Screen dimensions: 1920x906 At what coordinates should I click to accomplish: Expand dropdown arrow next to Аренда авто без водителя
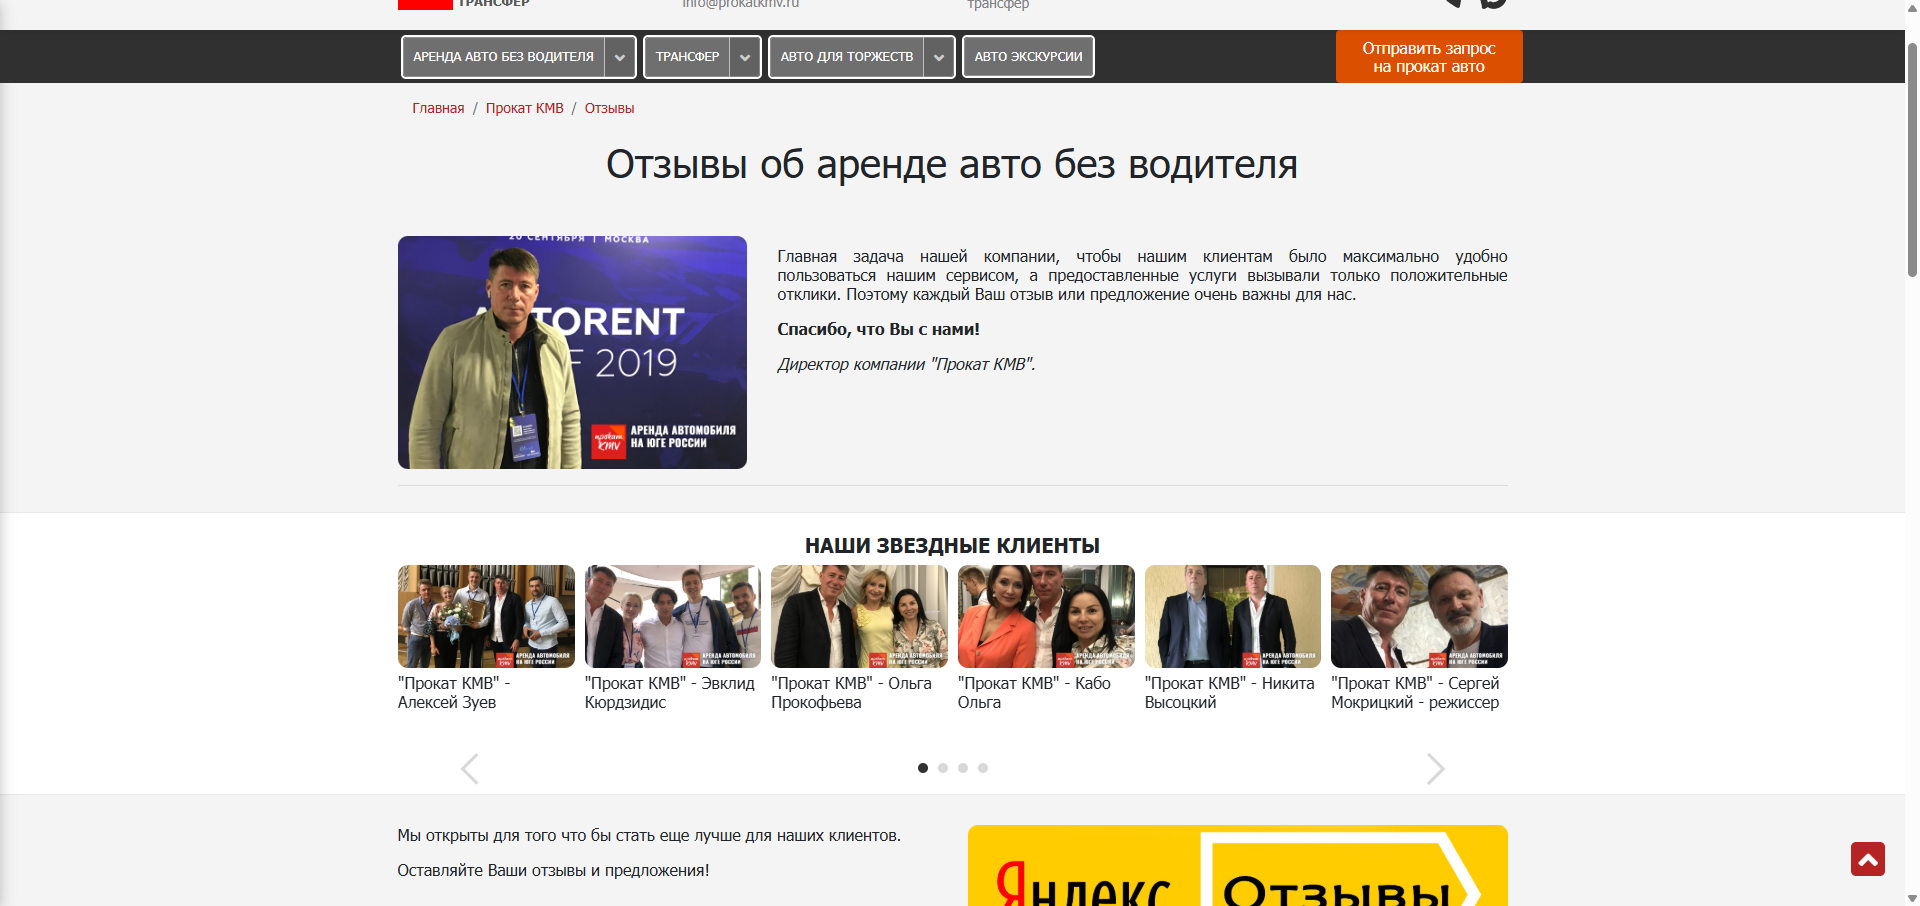[620, 57]
